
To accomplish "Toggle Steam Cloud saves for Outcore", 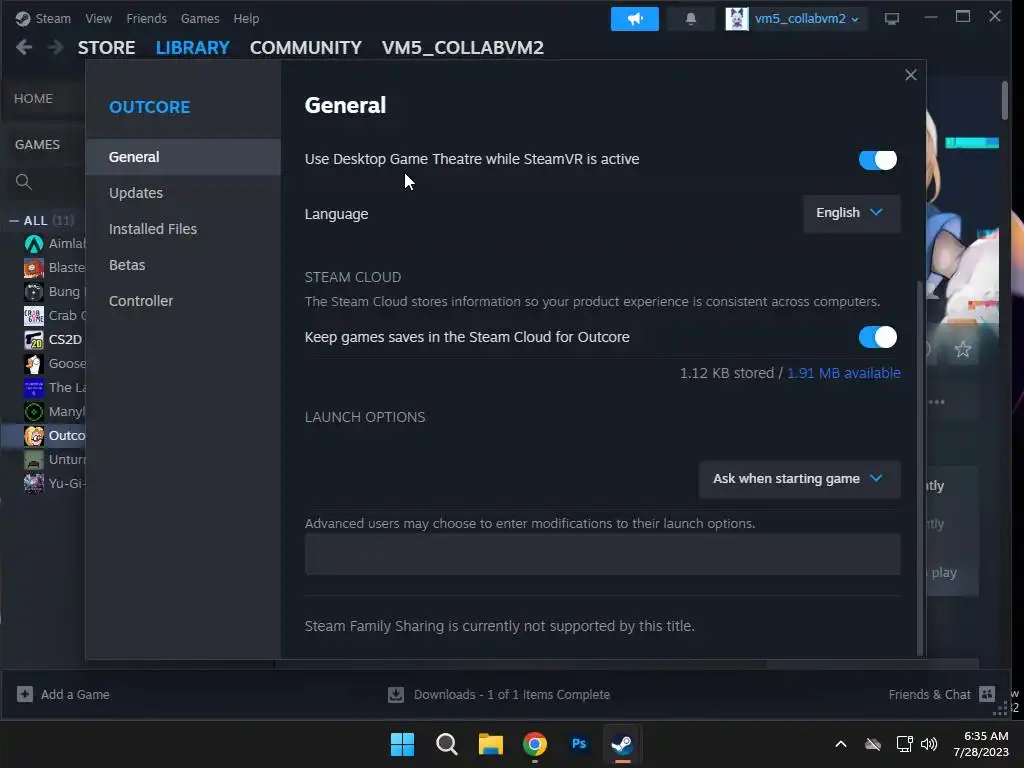I will pos(878,338).
